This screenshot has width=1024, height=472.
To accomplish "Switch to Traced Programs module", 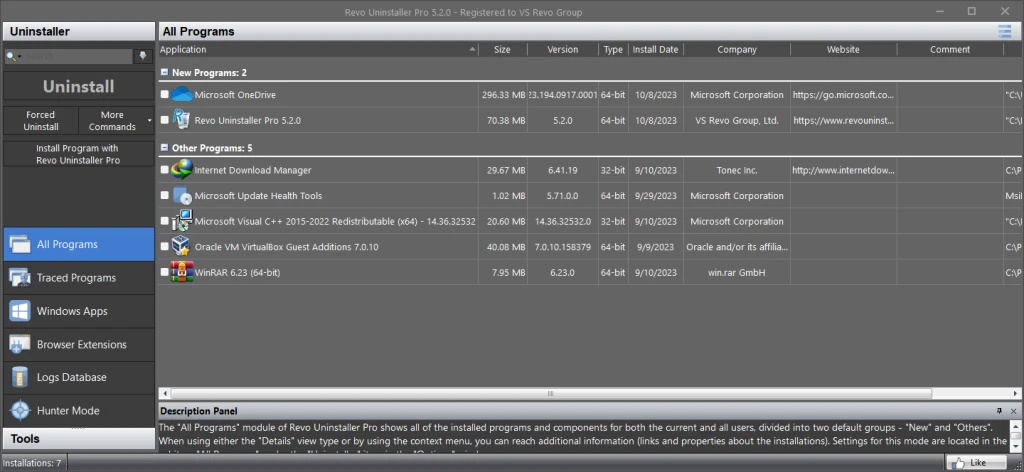I will coord(78,277).
